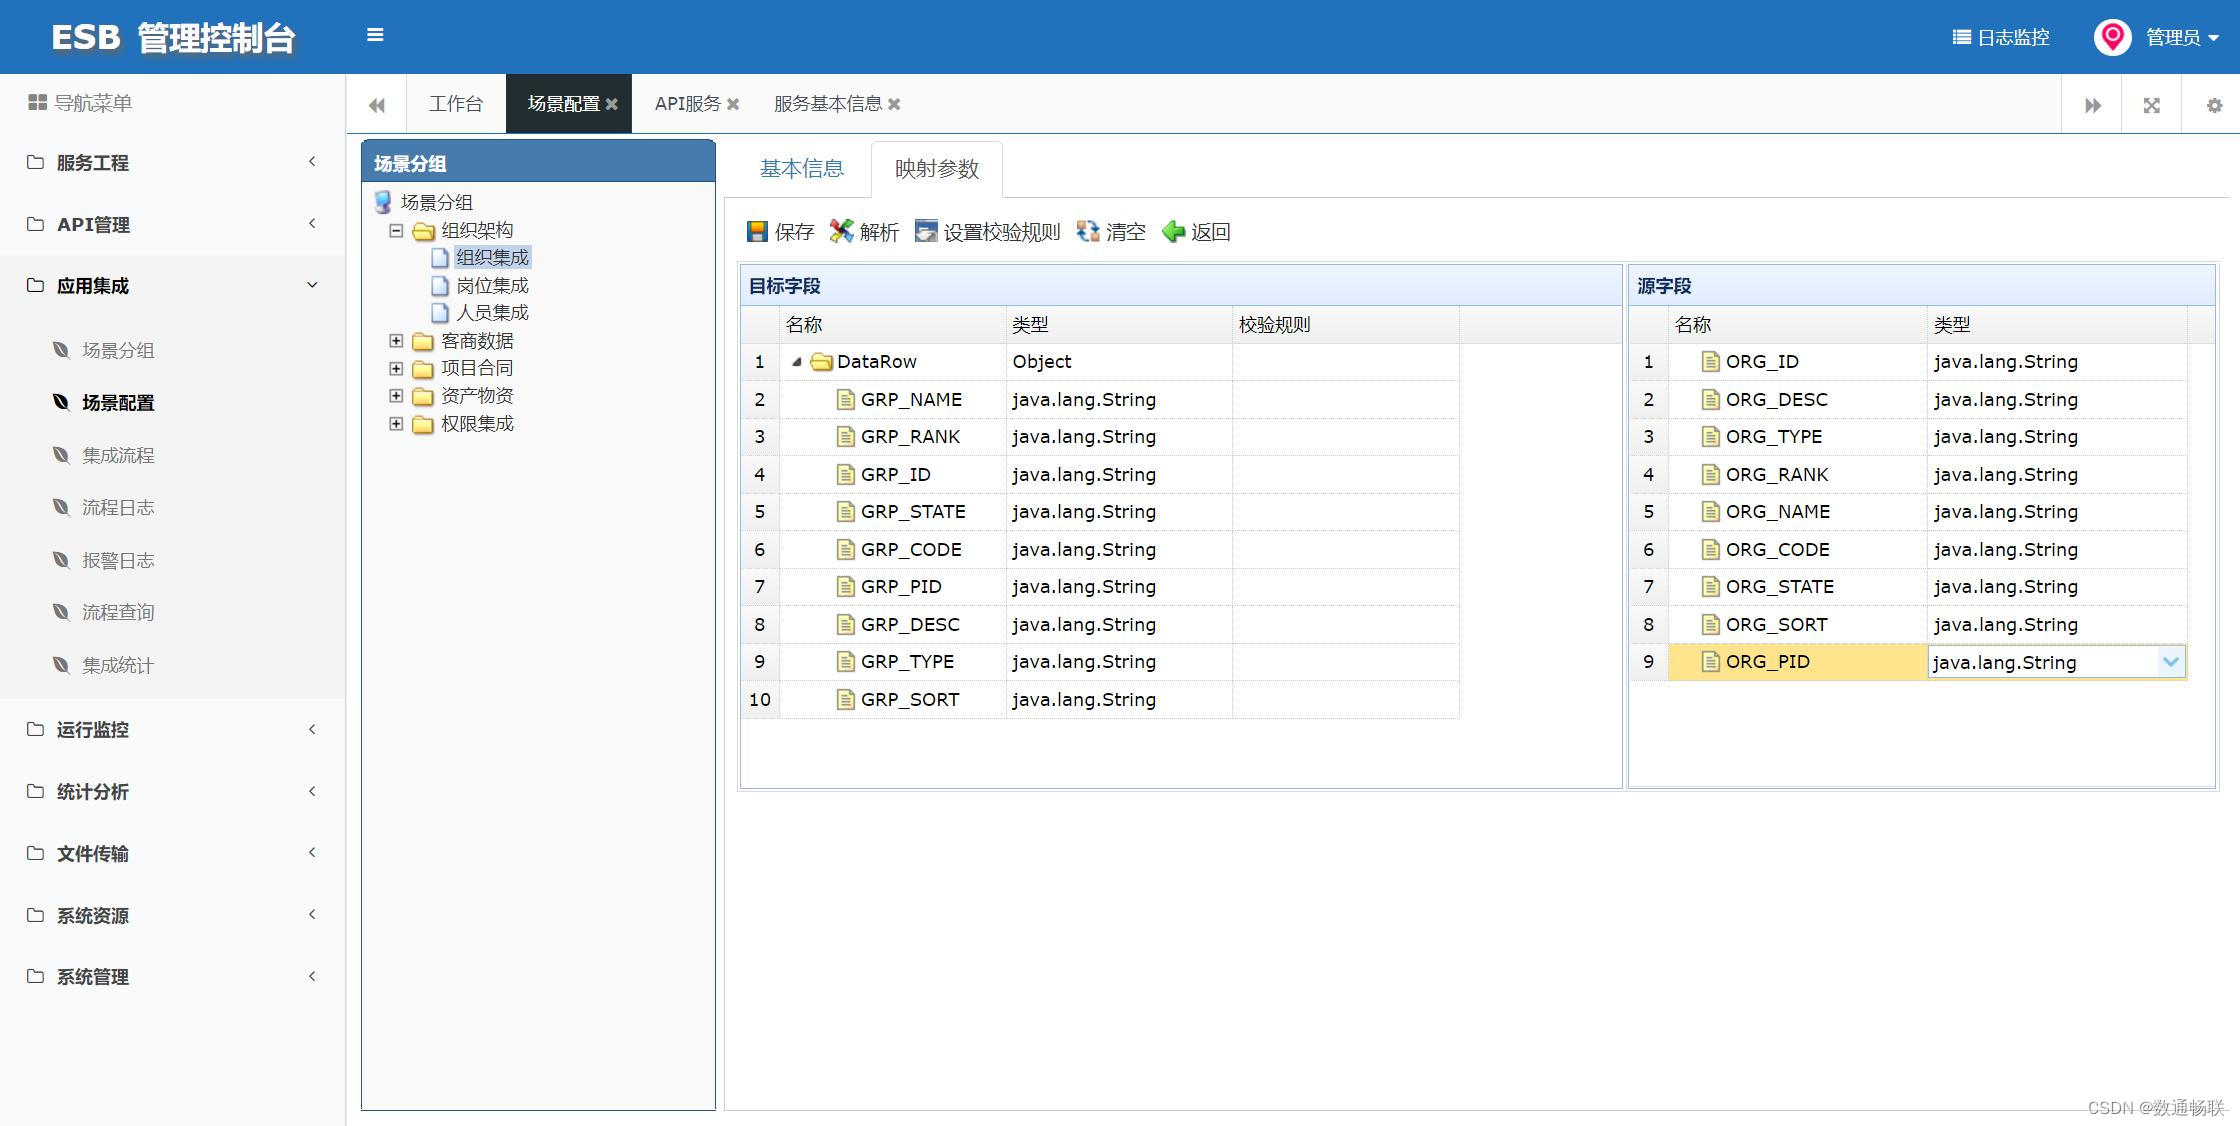
Task: Click the Save (保存) toolbar icon
Action: tap(757, 232)
